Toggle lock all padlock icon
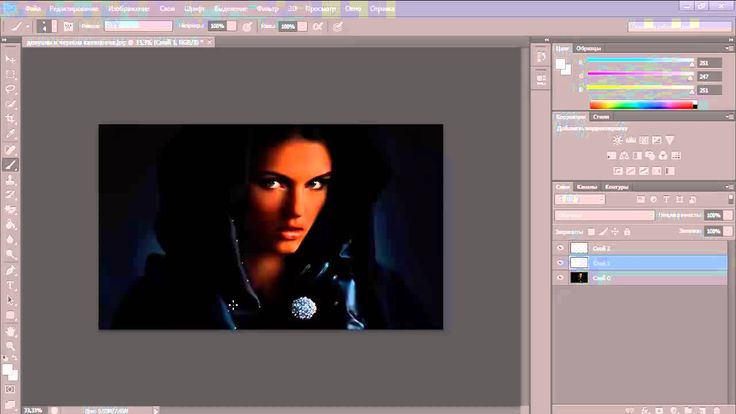Screen dimensions: 736x414 point(627,231)
